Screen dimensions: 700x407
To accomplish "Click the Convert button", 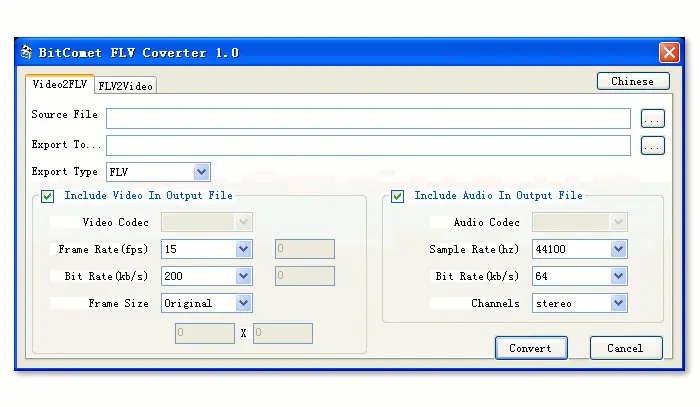I will (x=531, y=348).
